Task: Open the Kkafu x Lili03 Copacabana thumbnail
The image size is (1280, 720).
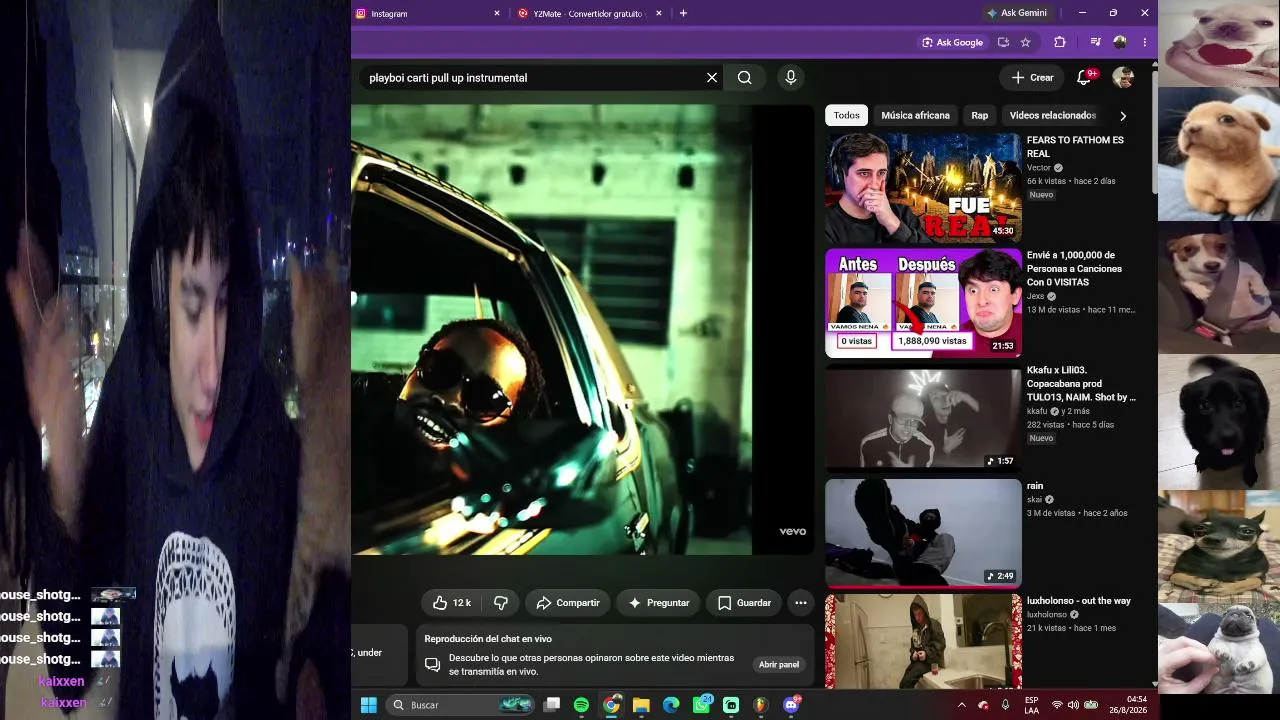Action: tap(923, 418)
